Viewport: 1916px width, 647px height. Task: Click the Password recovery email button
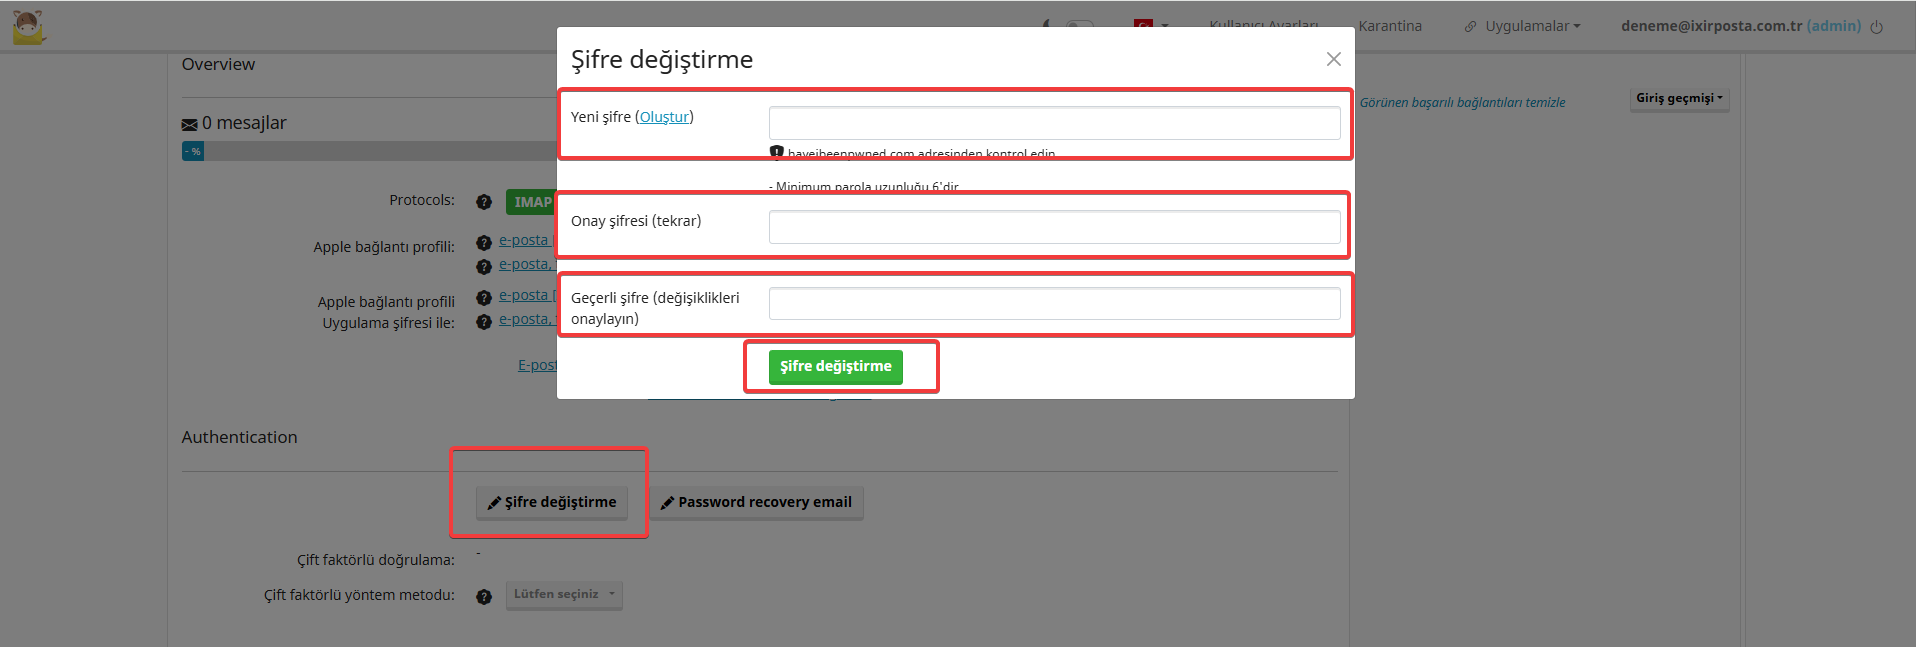pos(757,502)
